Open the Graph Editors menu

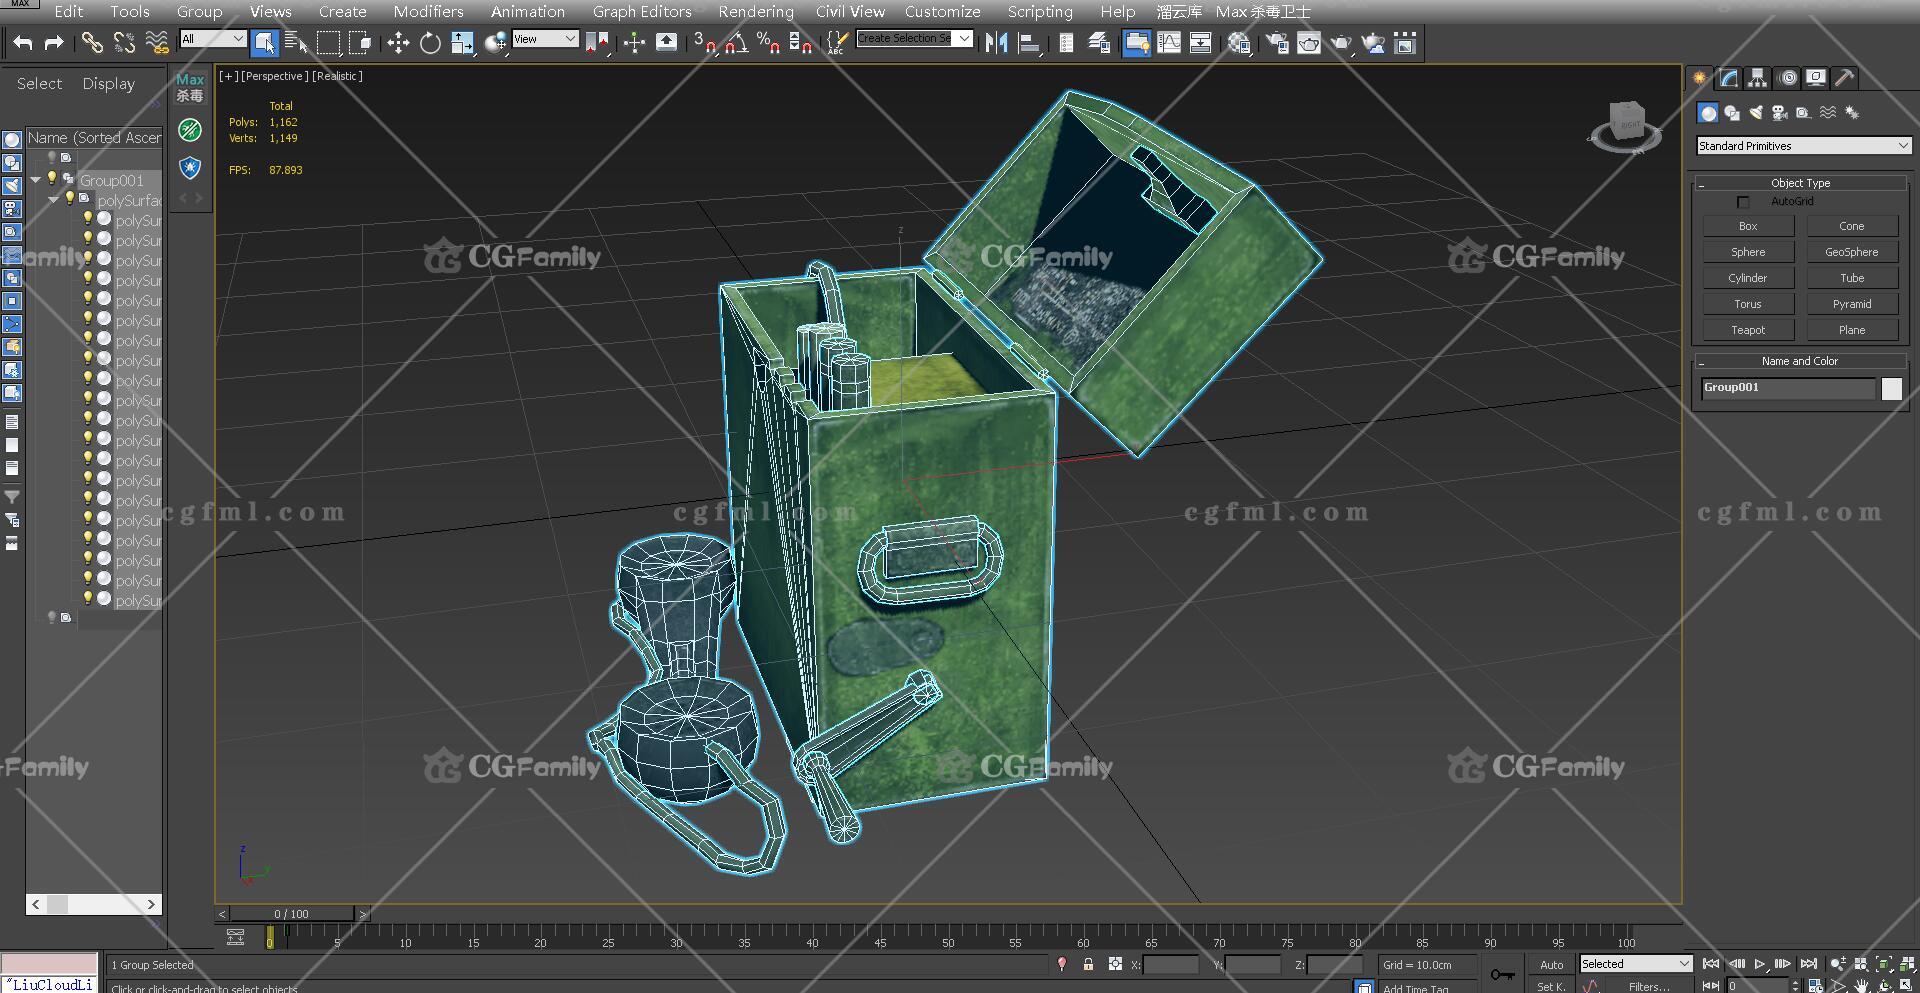pyautogui.click(x=642, y=11)
